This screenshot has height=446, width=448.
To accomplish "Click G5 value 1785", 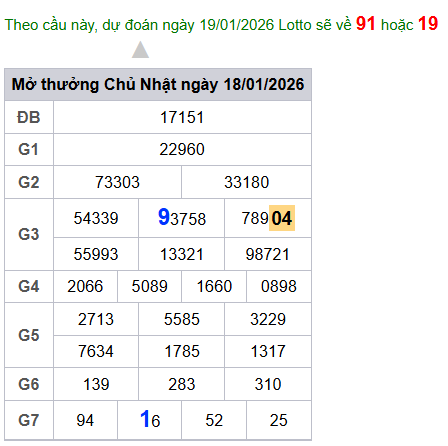I will (182, 351).
